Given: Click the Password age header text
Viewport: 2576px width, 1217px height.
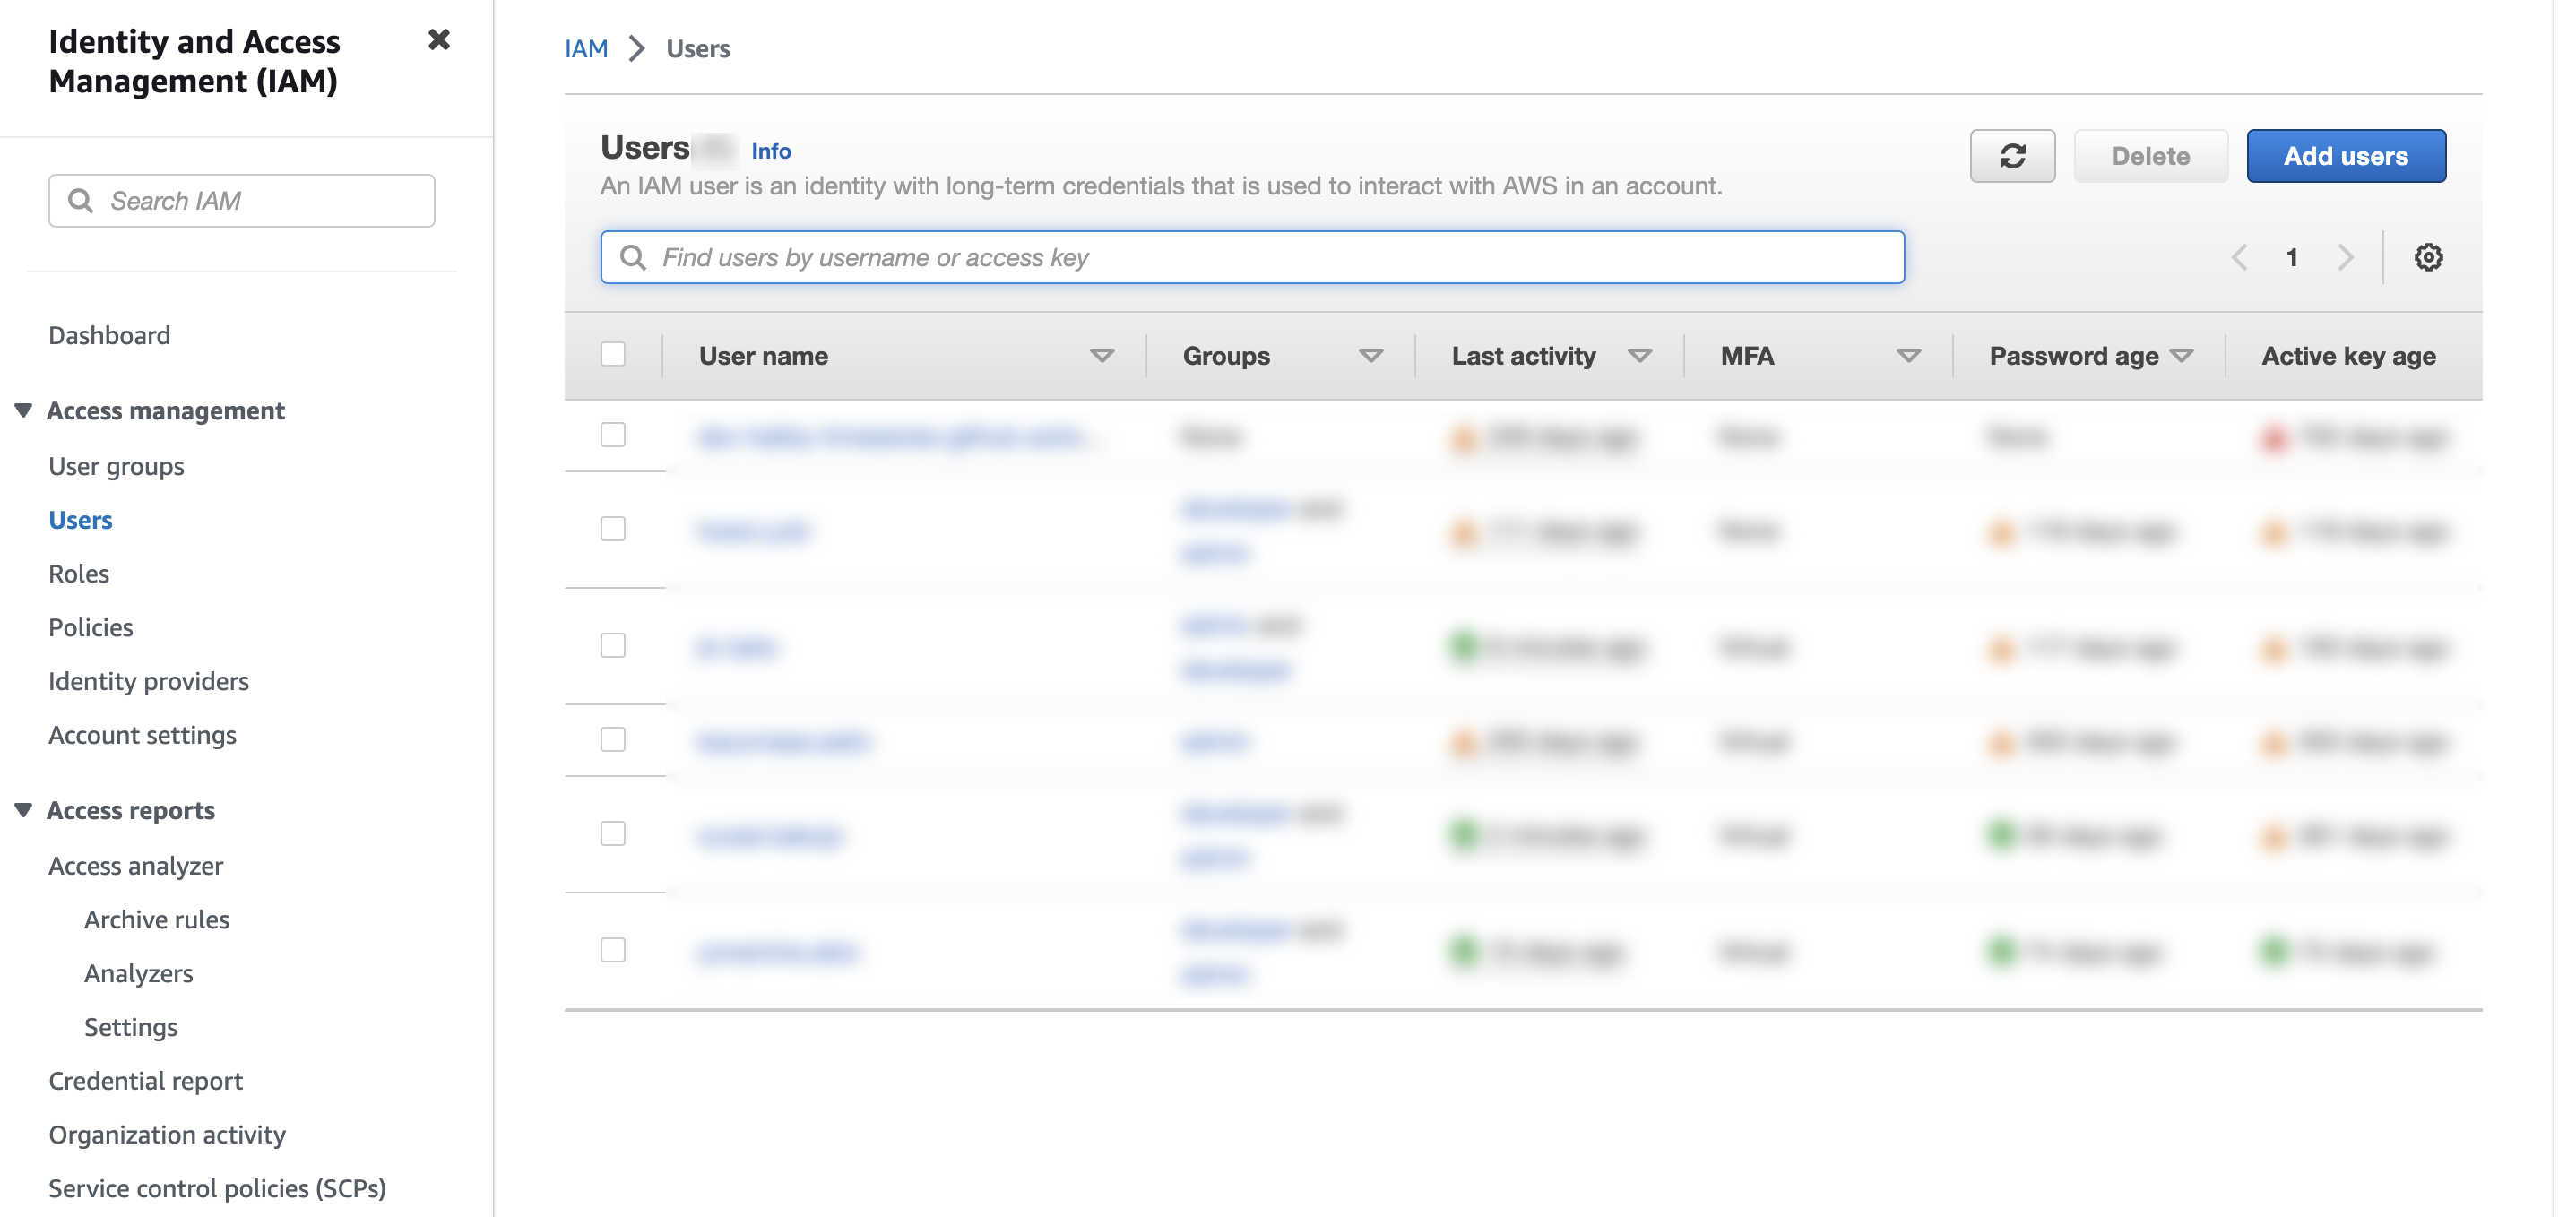Looking at the screenshot, I should point(2074,356).
